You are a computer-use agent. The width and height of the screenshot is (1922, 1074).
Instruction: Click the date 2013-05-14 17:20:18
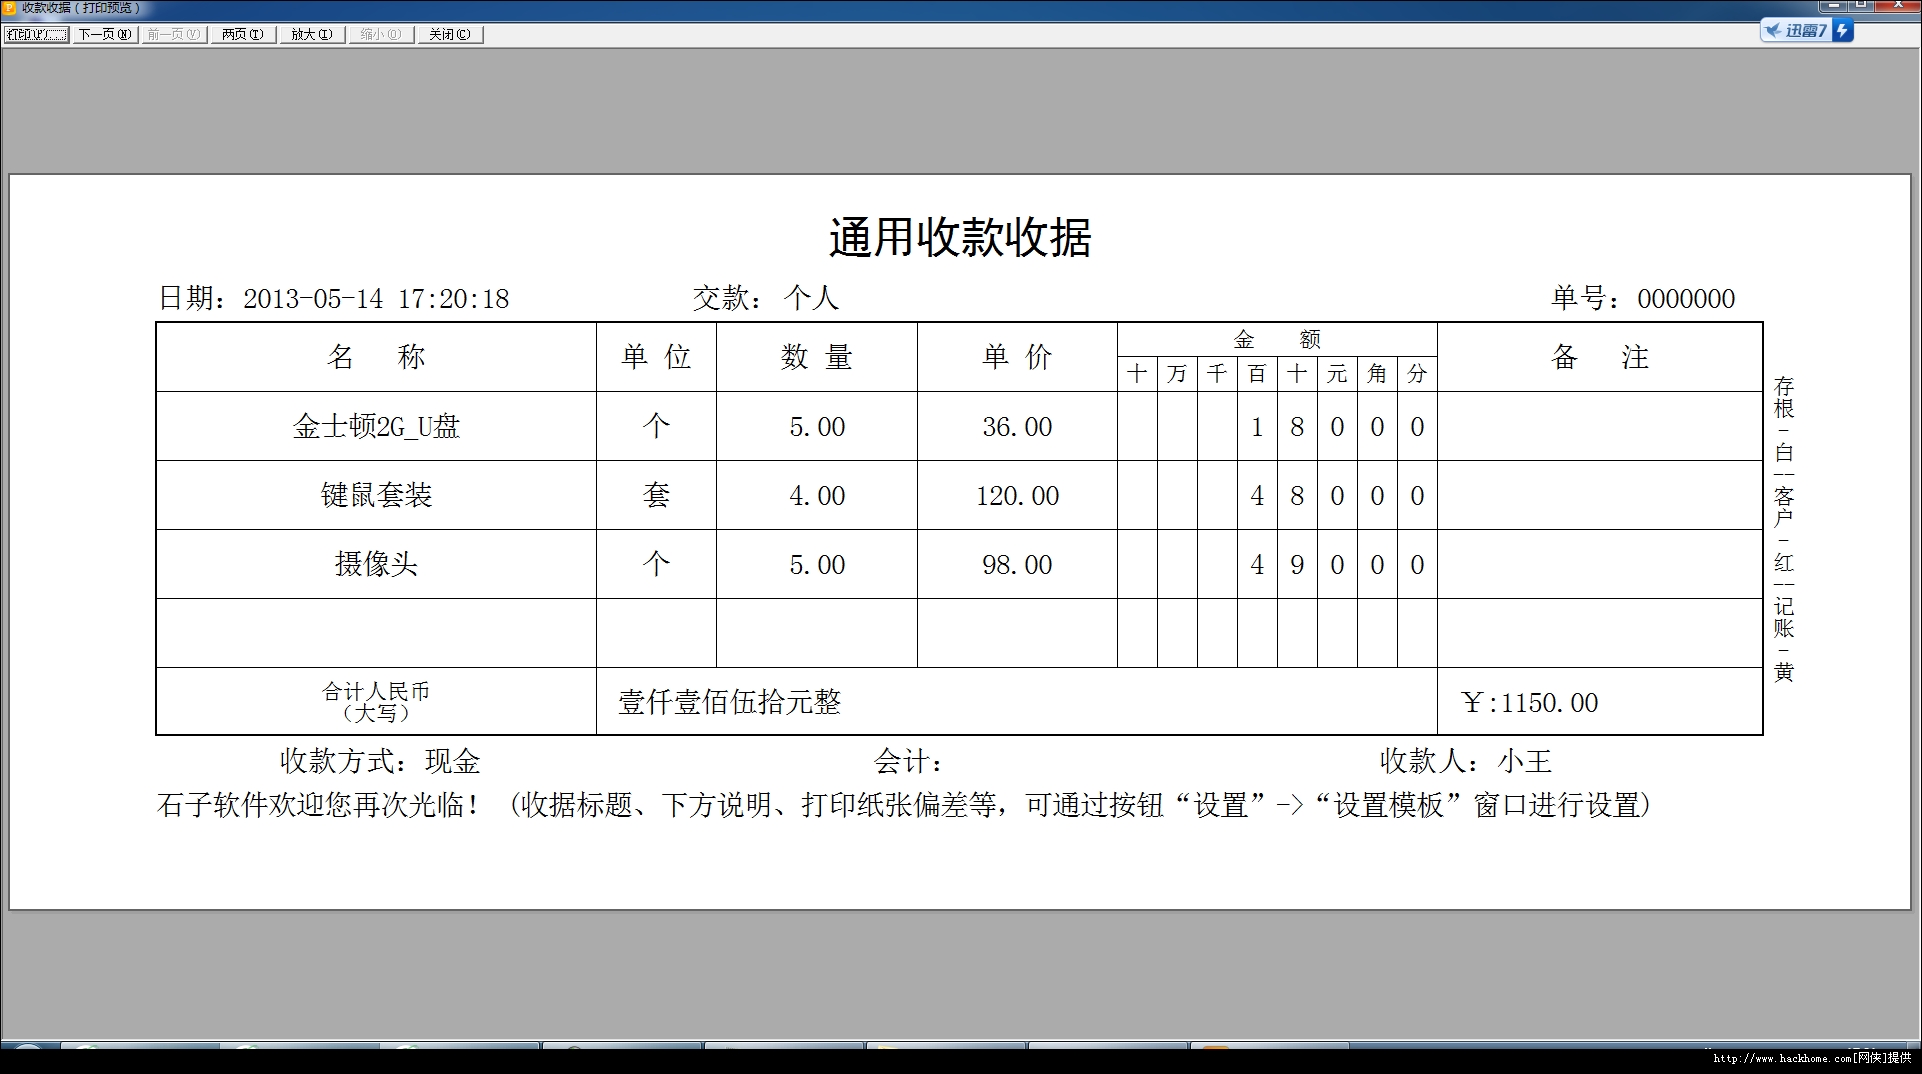click(376, 298)
